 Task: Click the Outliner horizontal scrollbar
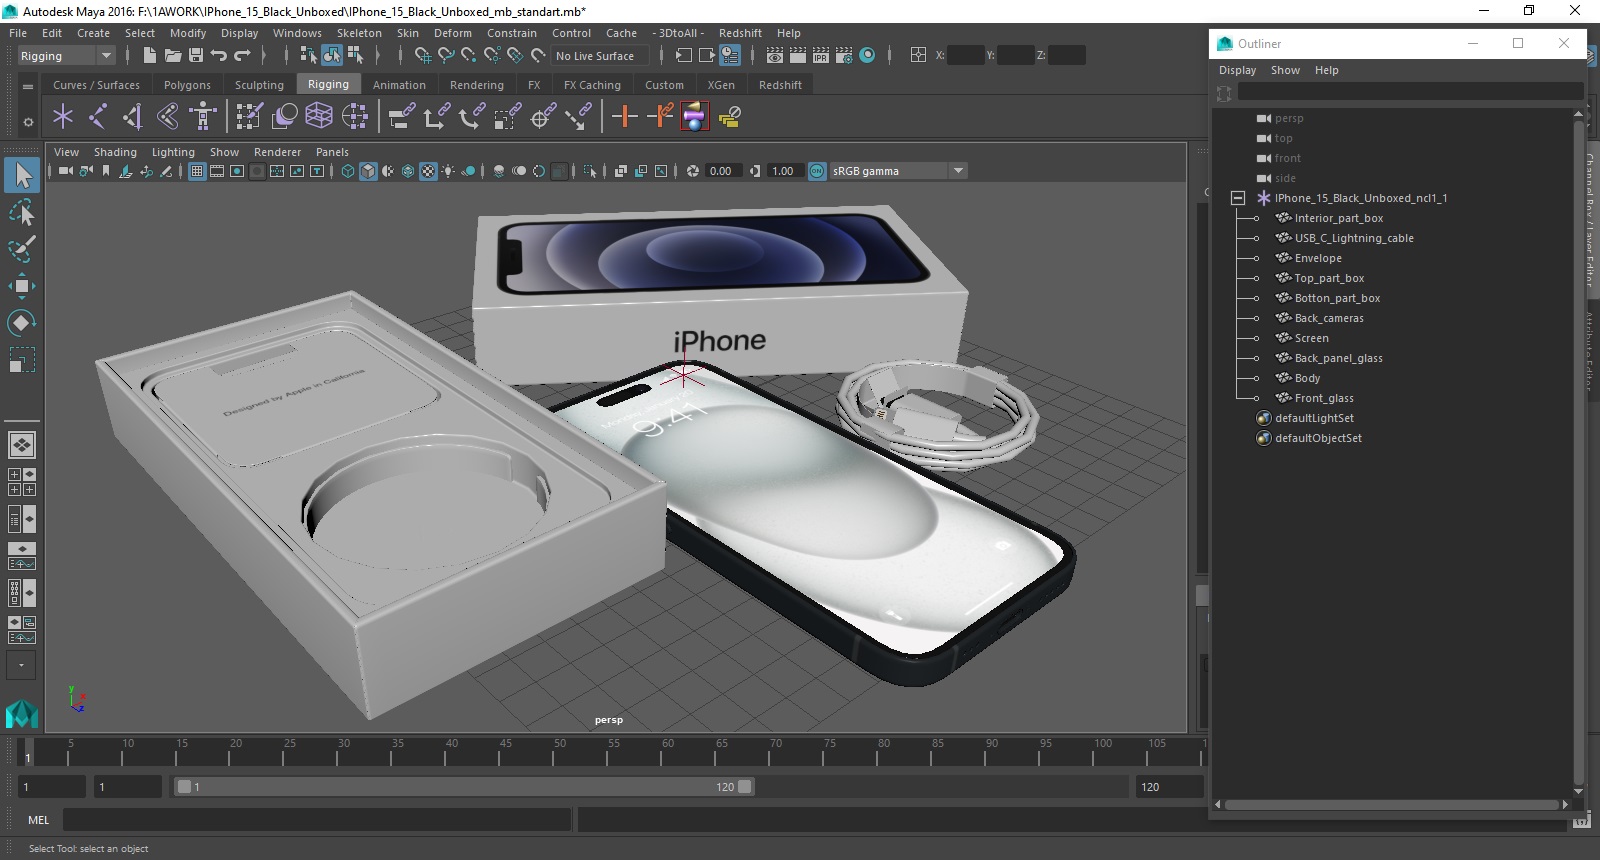[1393, 804]
